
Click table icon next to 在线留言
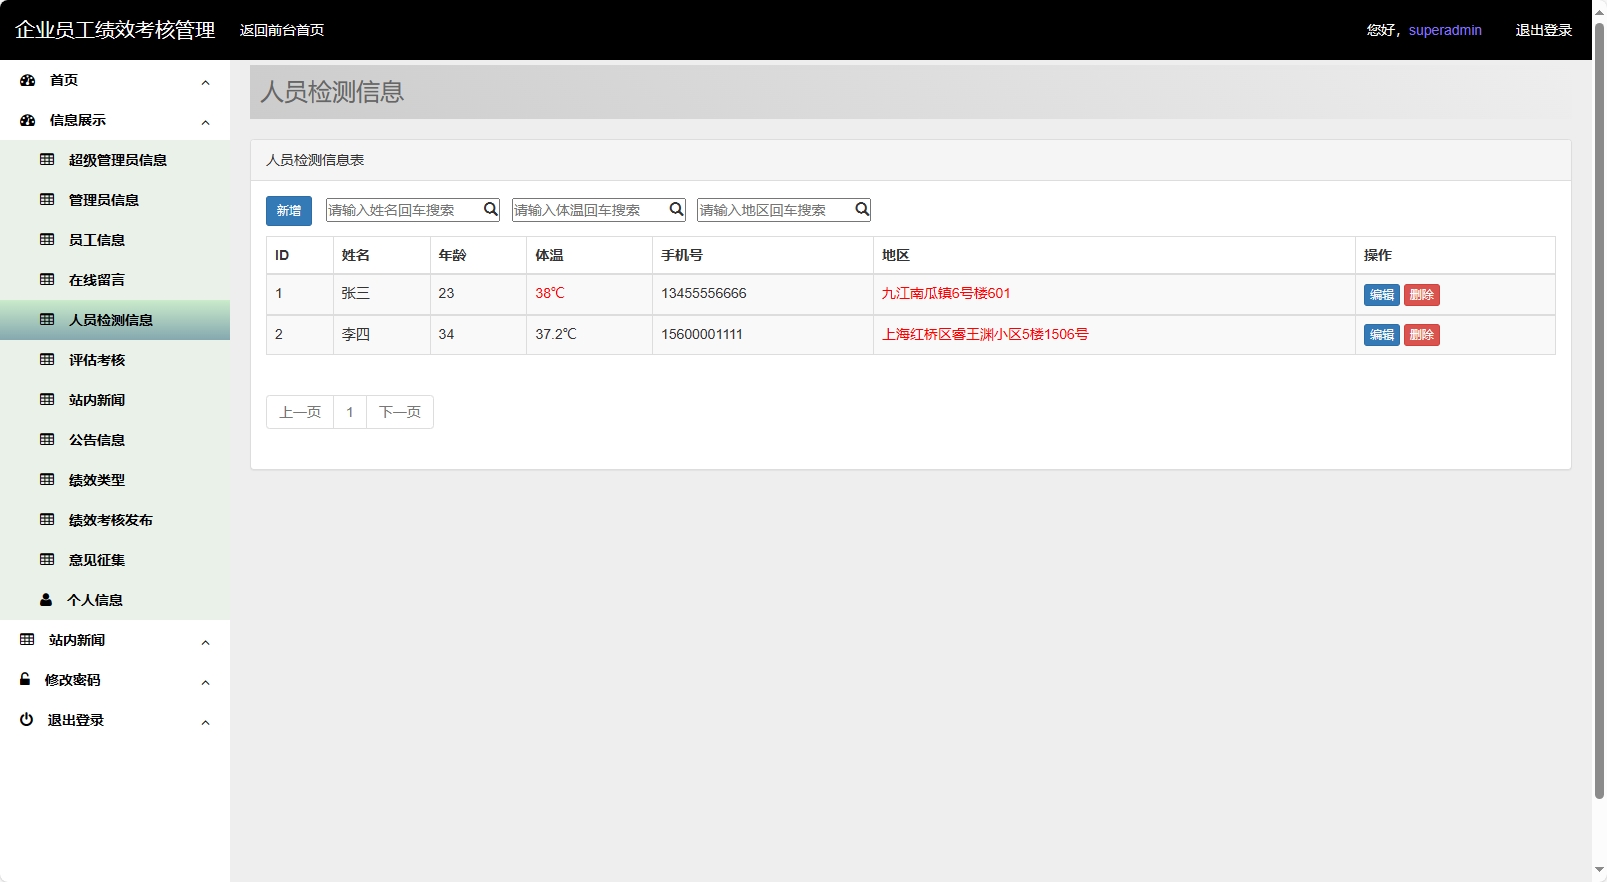tap(47, 280)
